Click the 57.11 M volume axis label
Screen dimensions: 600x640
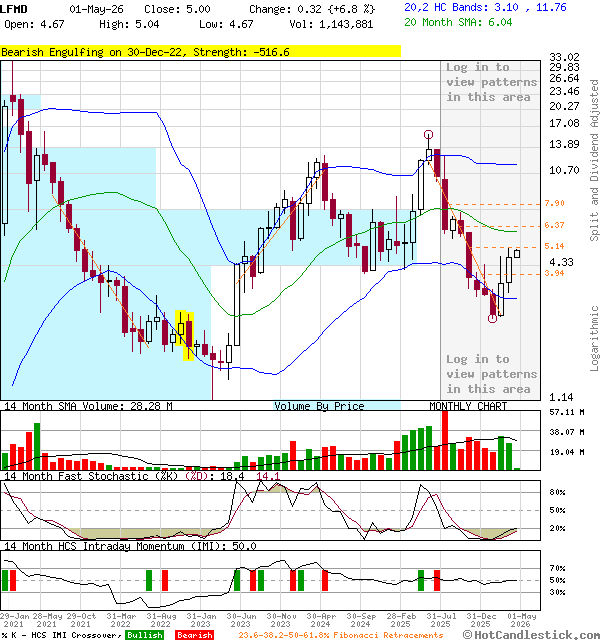point(567,412)
